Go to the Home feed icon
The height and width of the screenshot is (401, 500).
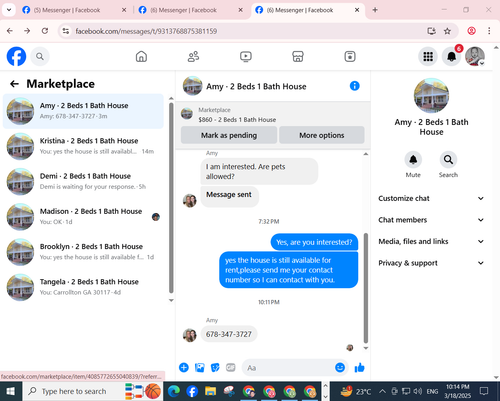click(141, 56)
